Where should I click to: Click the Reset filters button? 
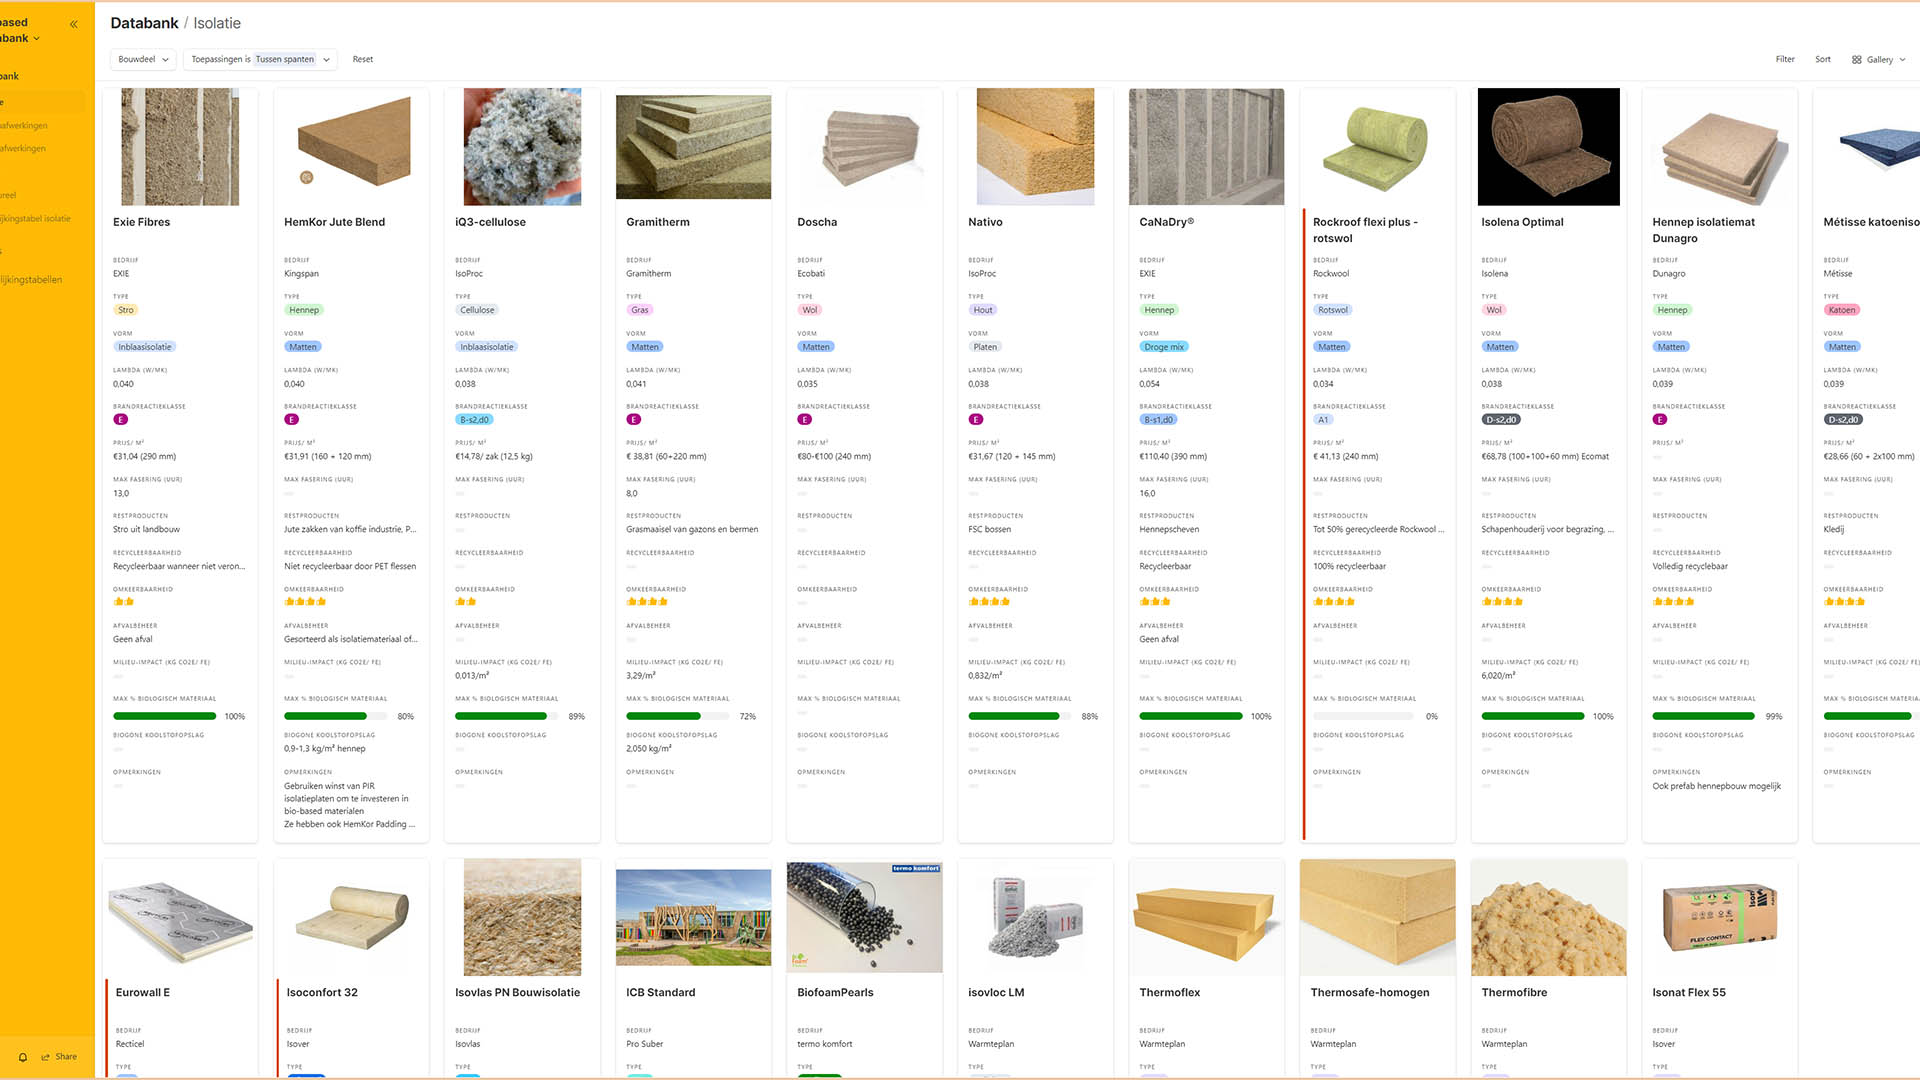(x=362, y=60)
